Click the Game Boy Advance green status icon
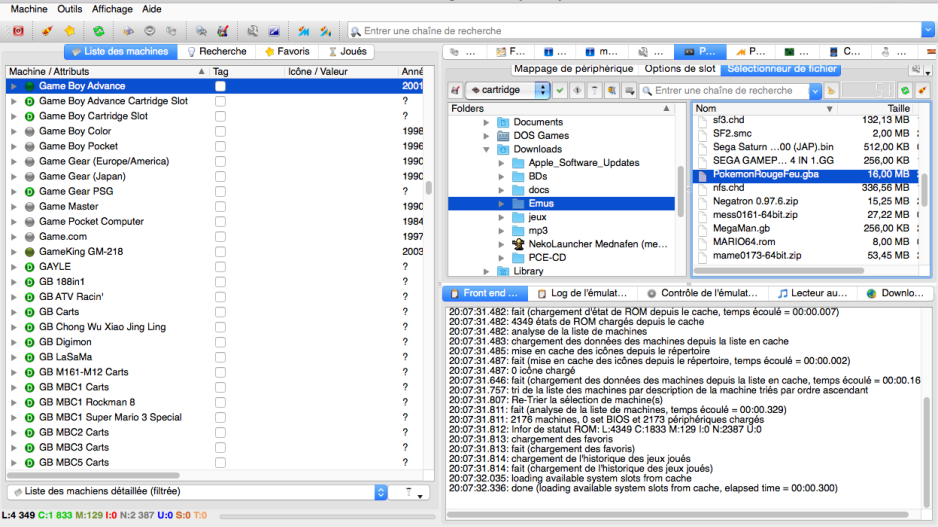Screen dimensions: 938x527 pos(29,86)
